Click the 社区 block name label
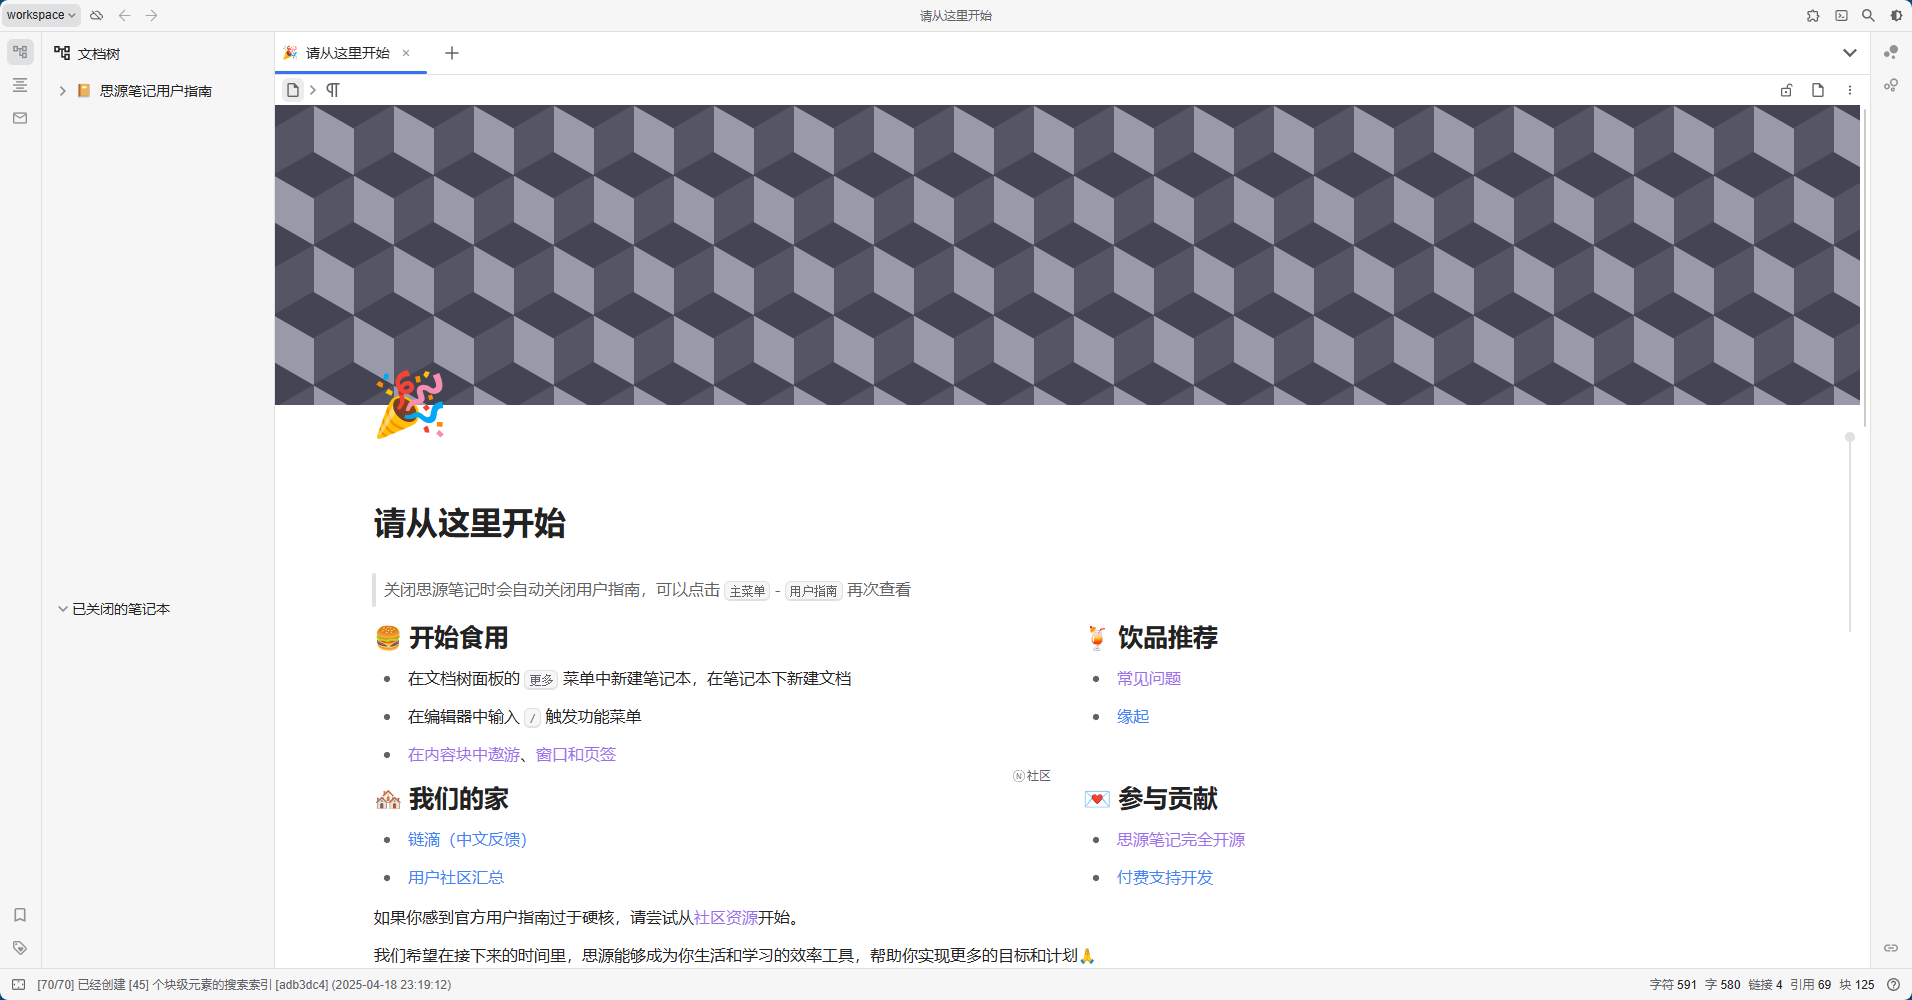This screenshot has height=1000, width=1912. [1032, 776]
